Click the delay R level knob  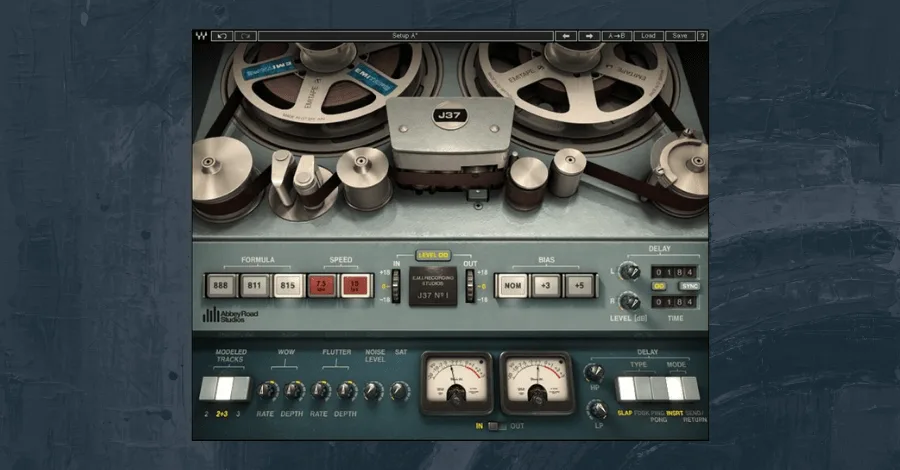click(630, 301)
